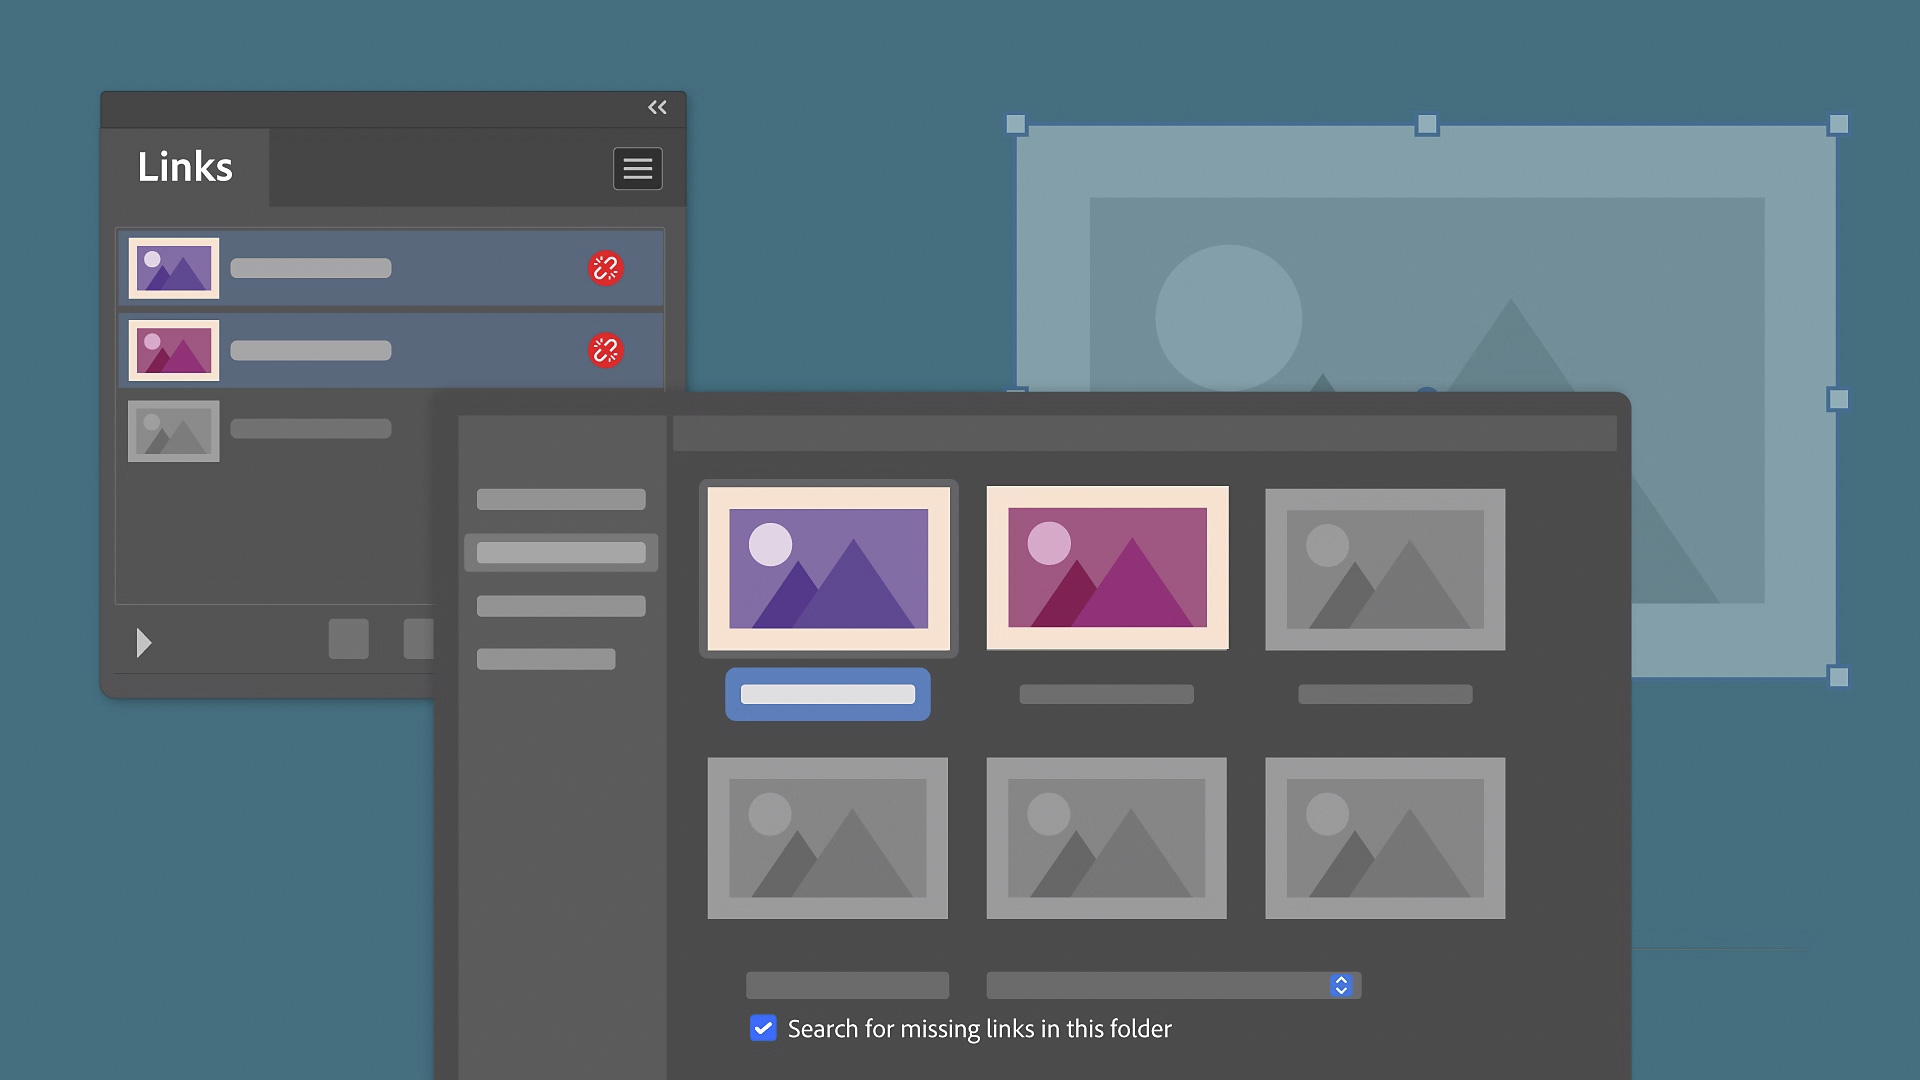
Task: Open the Links panel hamburger menu
Action: click(x=637, y=169)
